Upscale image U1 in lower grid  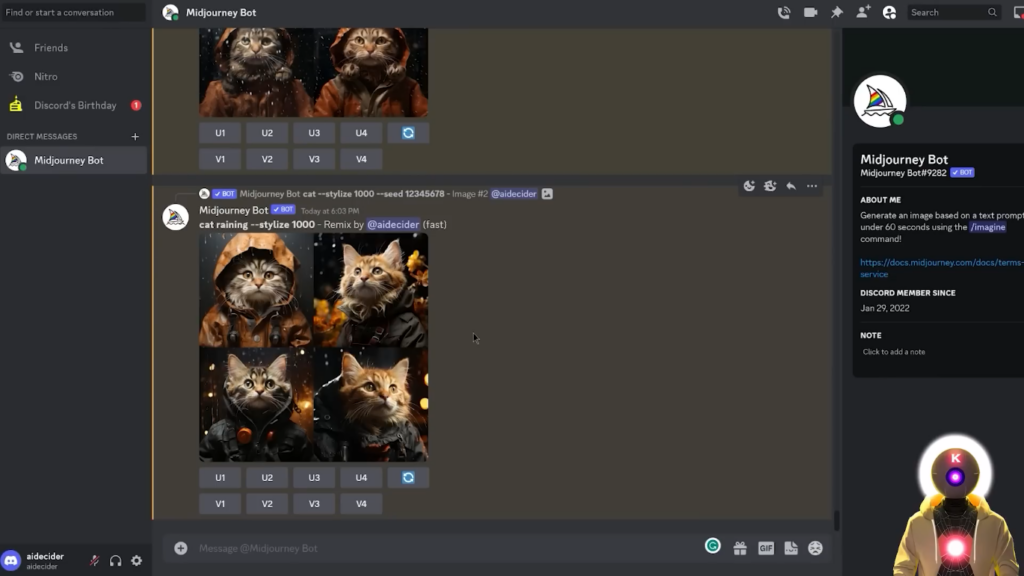[x=220, y=477]
